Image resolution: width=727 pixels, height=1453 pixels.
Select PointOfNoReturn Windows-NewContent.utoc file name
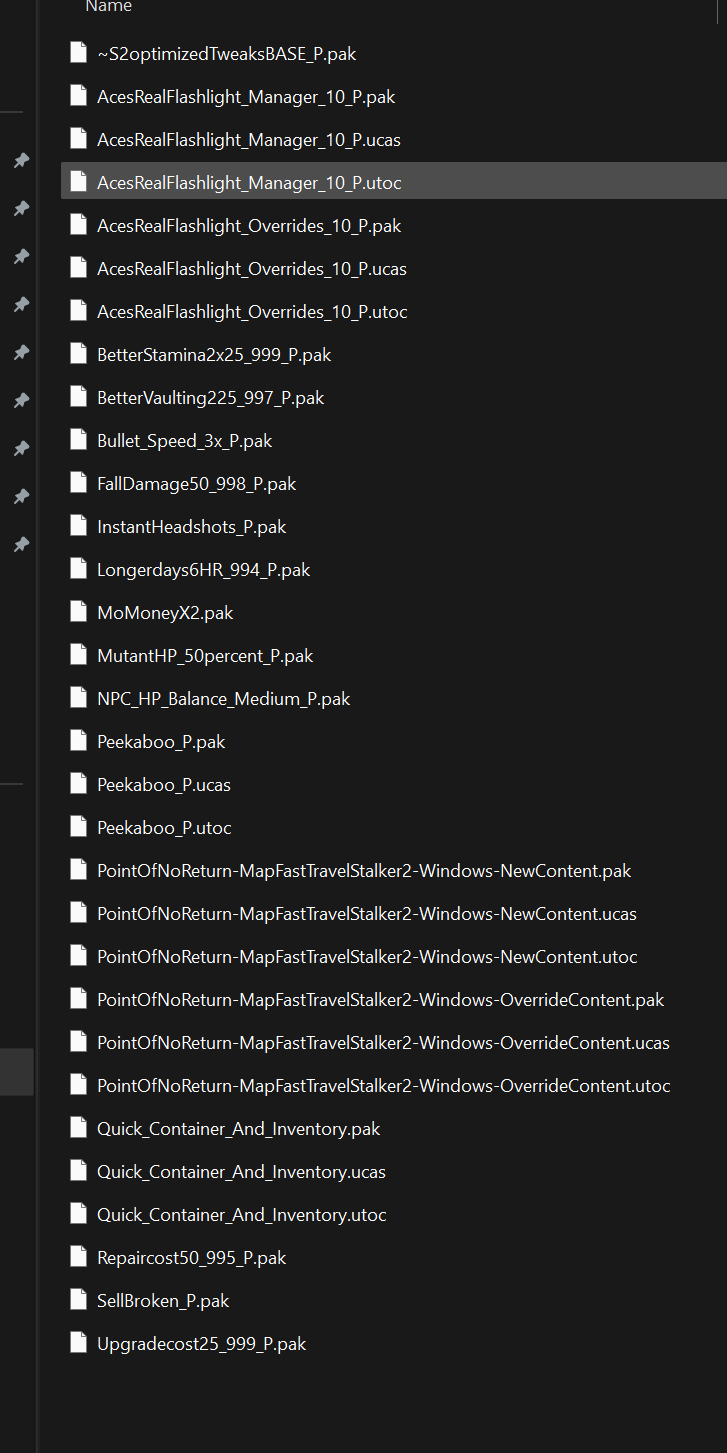click(x=367, y=957)
